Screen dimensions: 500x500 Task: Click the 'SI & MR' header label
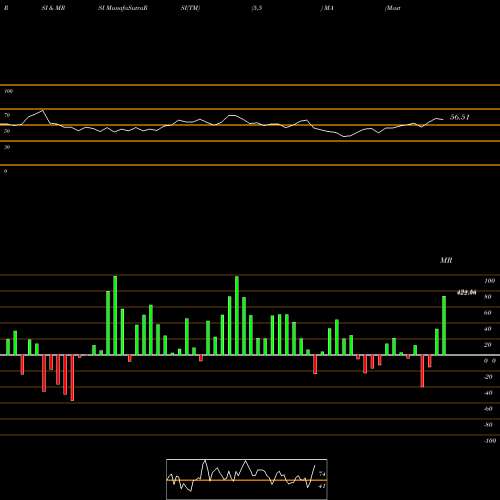(53, 8)
